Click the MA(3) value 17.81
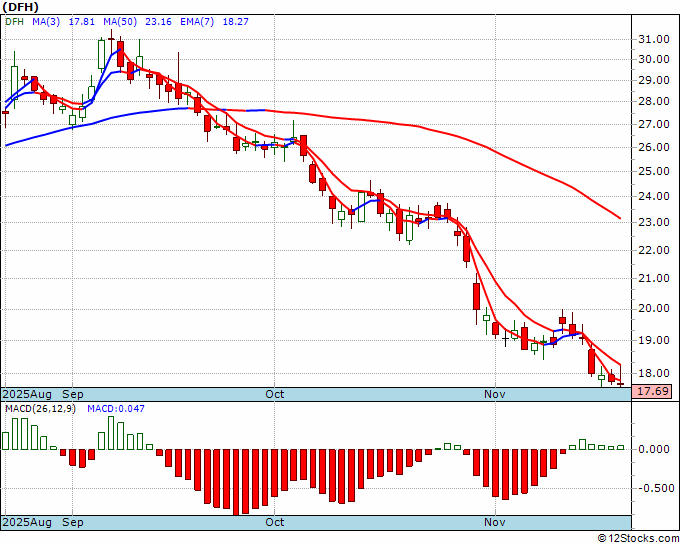 point(82,22)
